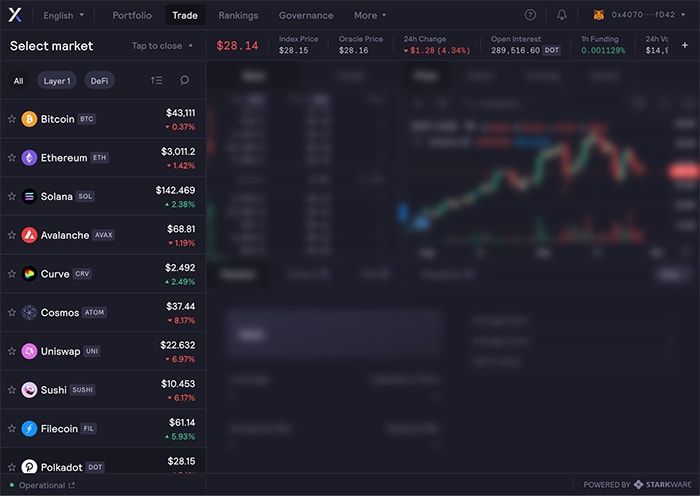Click the 24h Change $1.28 (4.34%) value

tap(437, 50)
